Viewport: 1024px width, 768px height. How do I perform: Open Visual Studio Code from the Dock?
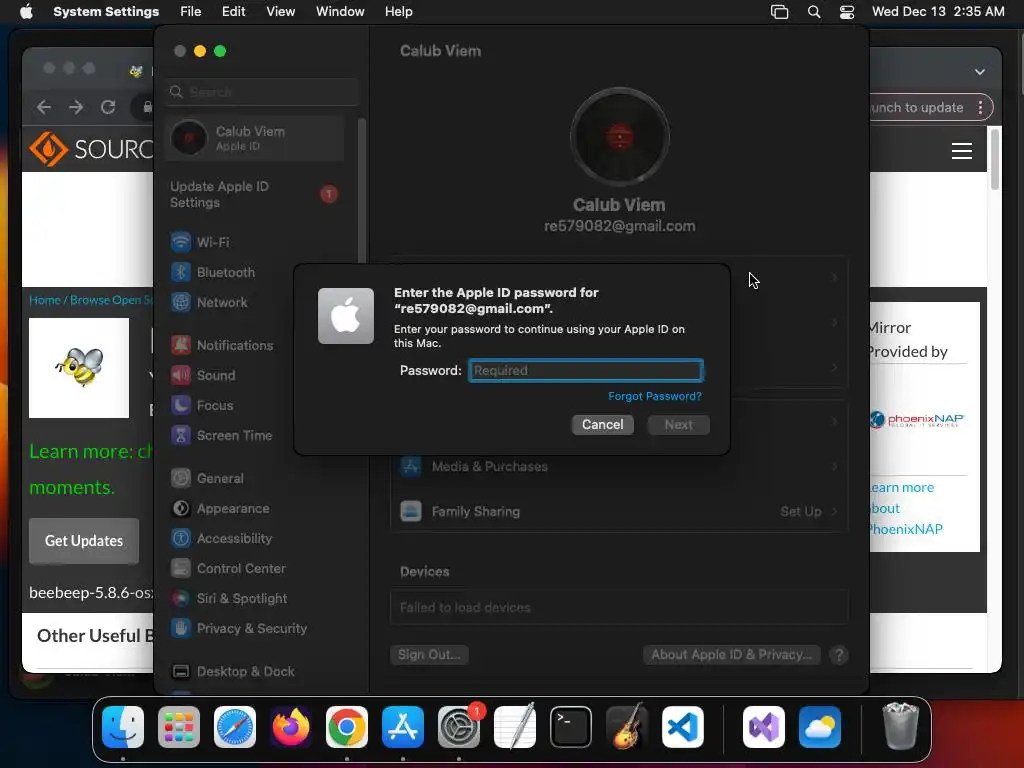683,727
